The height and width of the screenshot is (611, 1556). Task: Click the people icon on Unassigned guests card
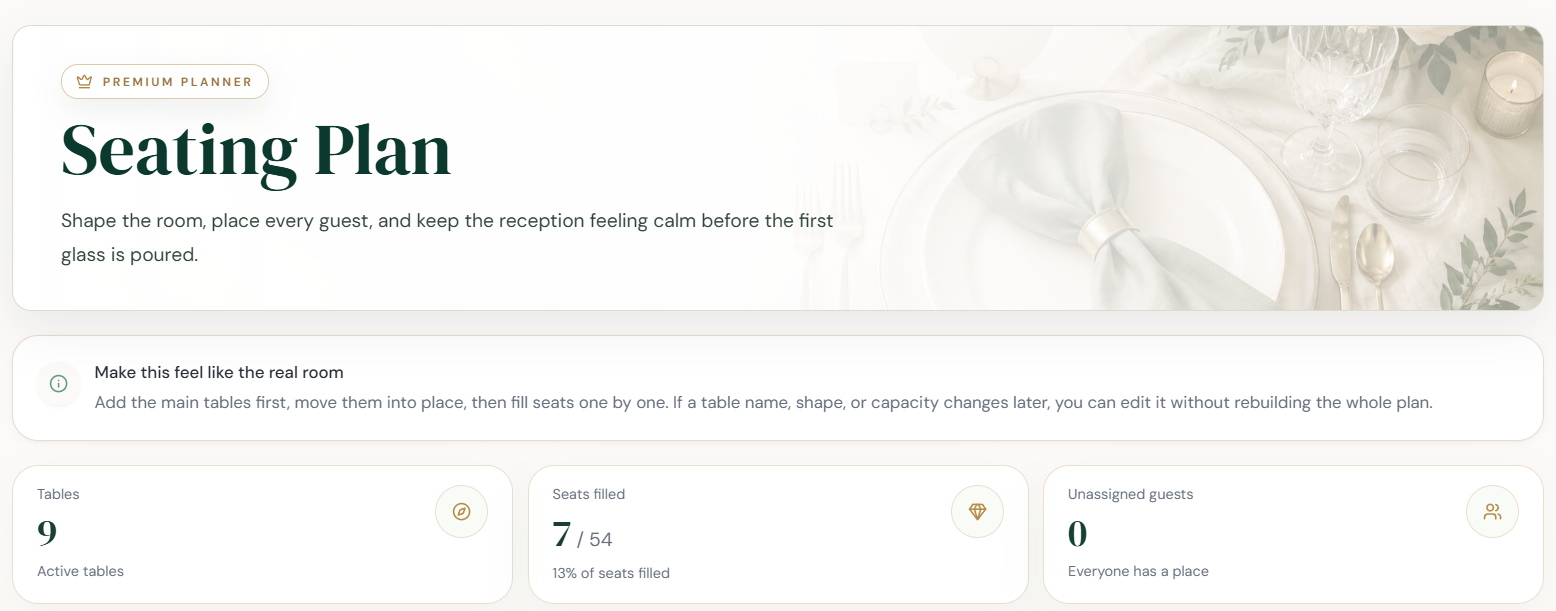(1492, 512)
